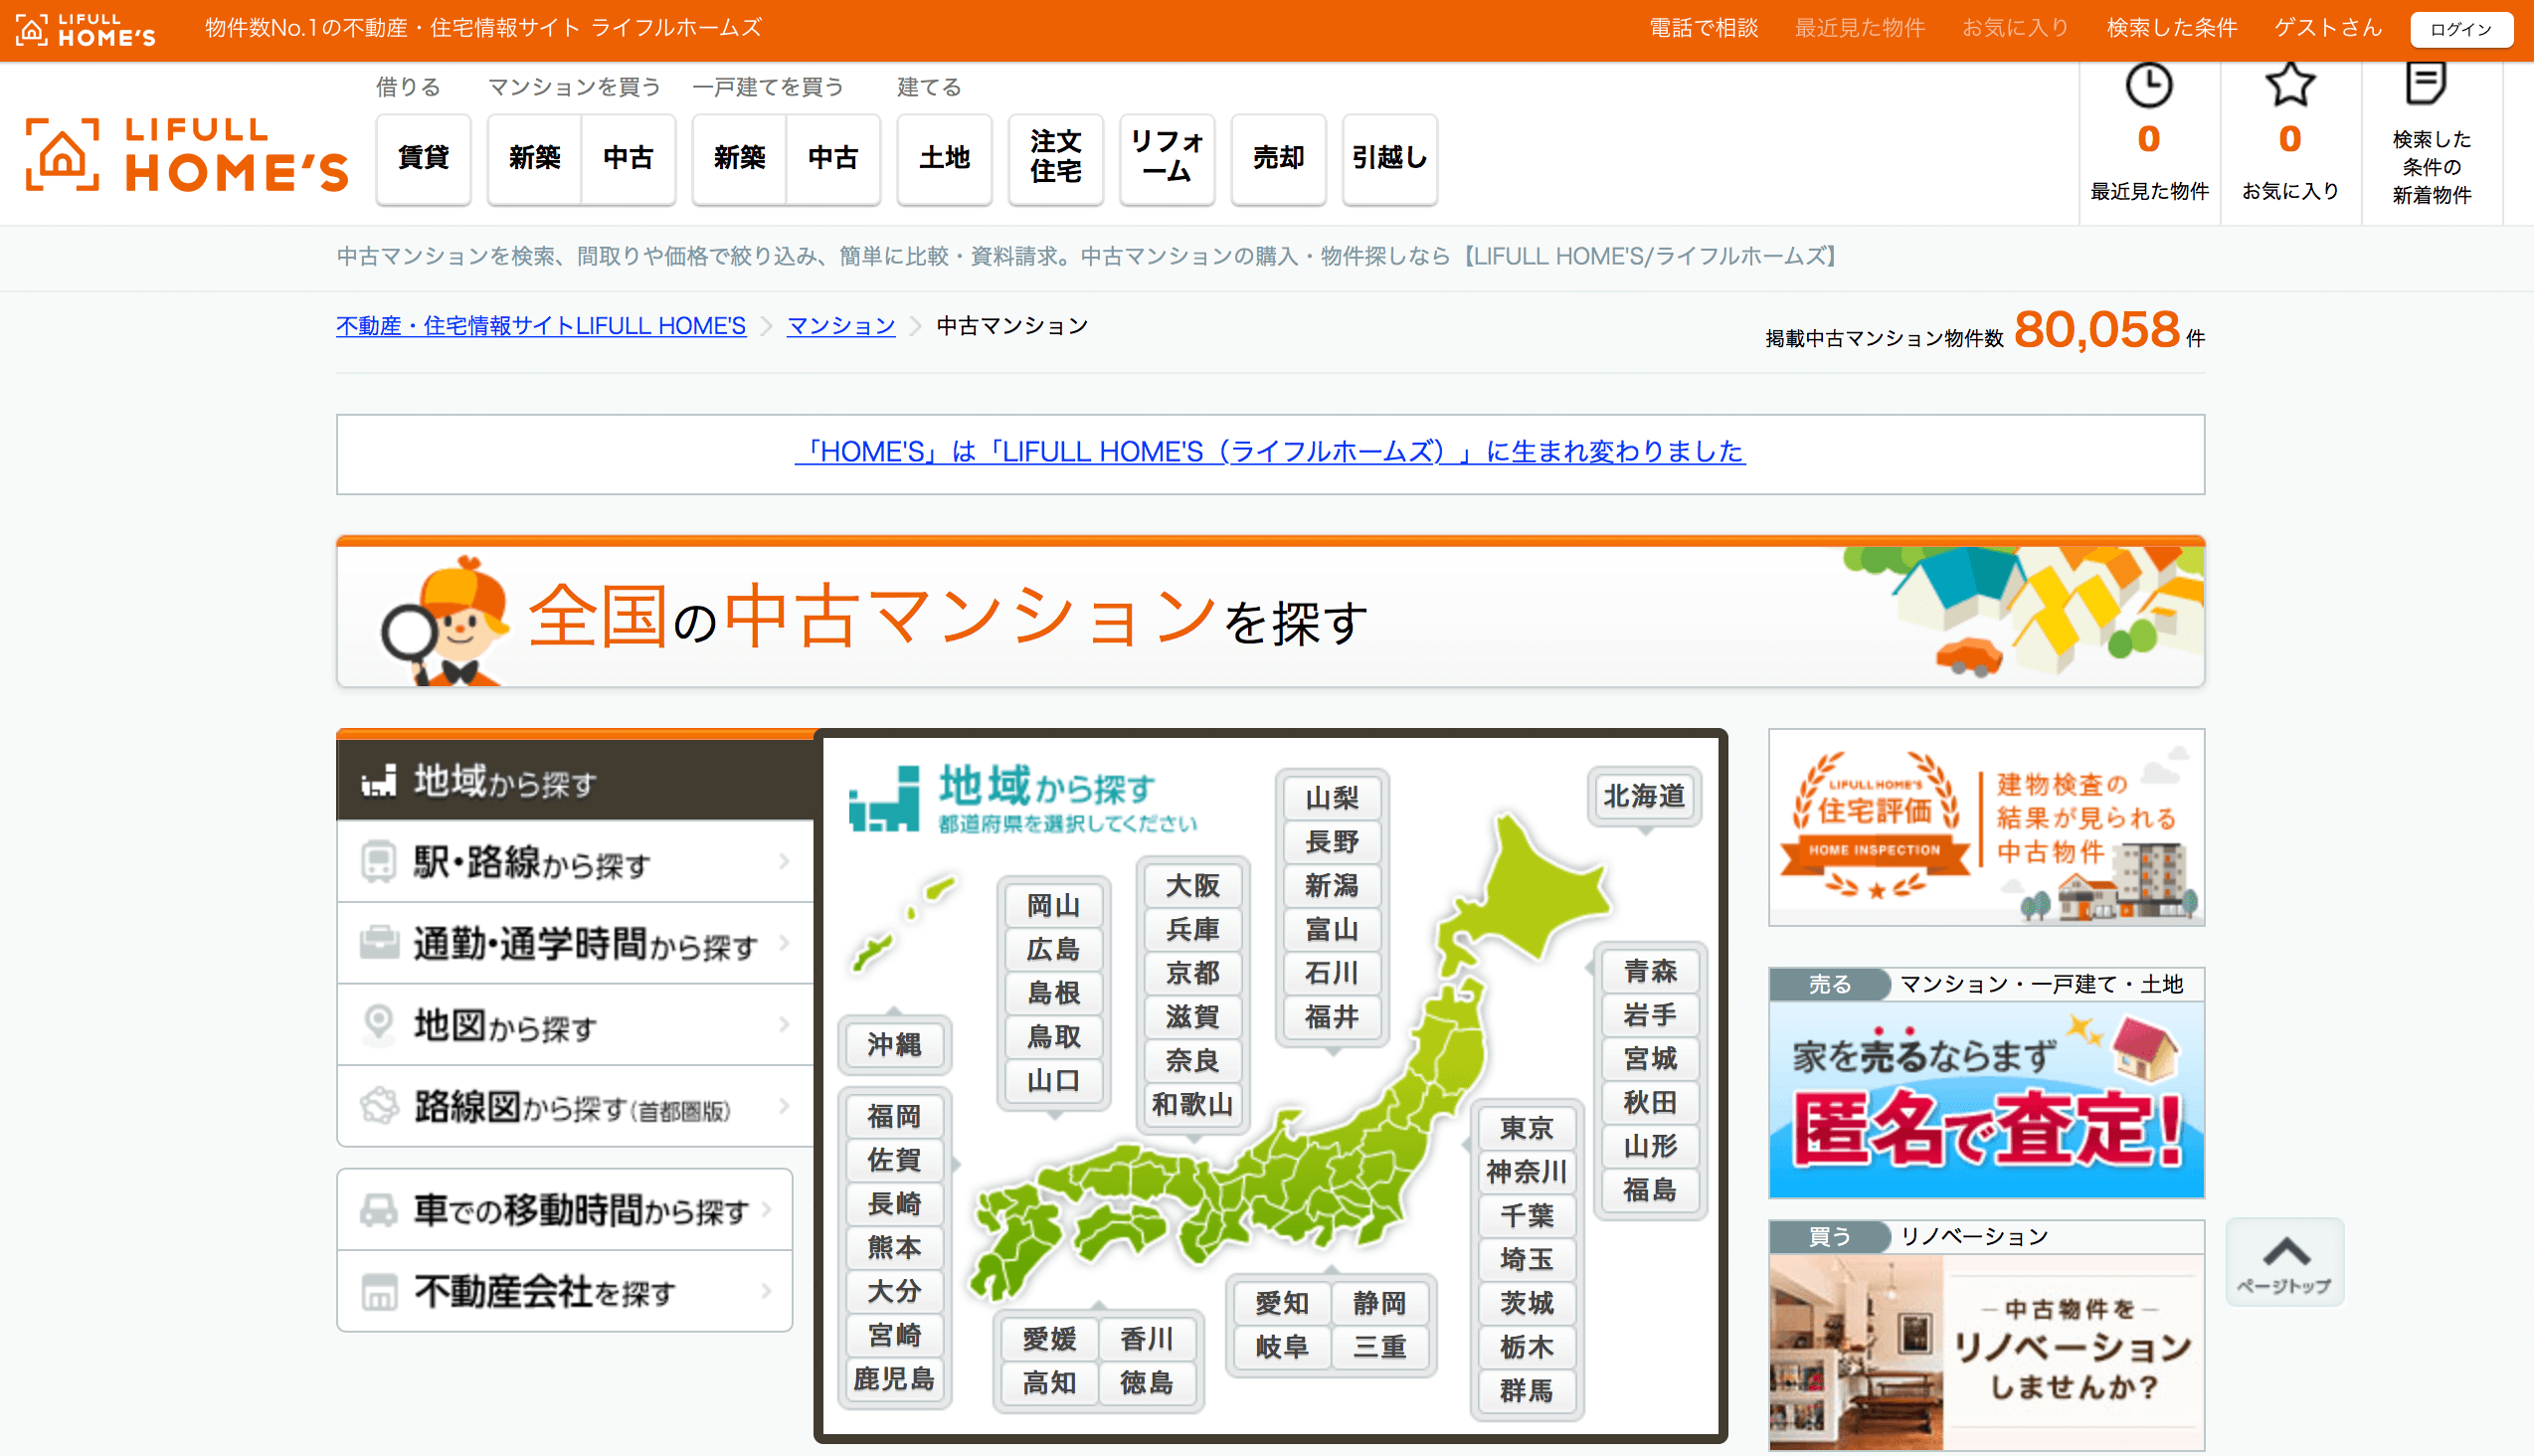
Task: Expand 路線図から探す chevron
Action: click(x=784, y=1106)
